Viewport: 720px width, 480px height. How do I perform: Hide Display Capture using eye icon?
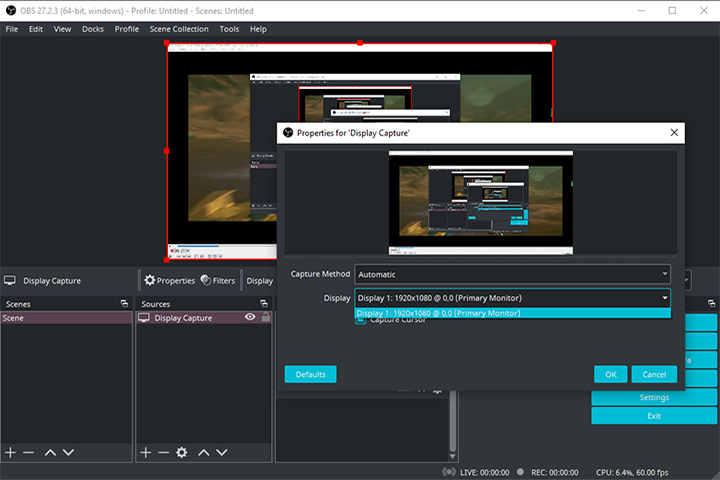pos(250,318)
